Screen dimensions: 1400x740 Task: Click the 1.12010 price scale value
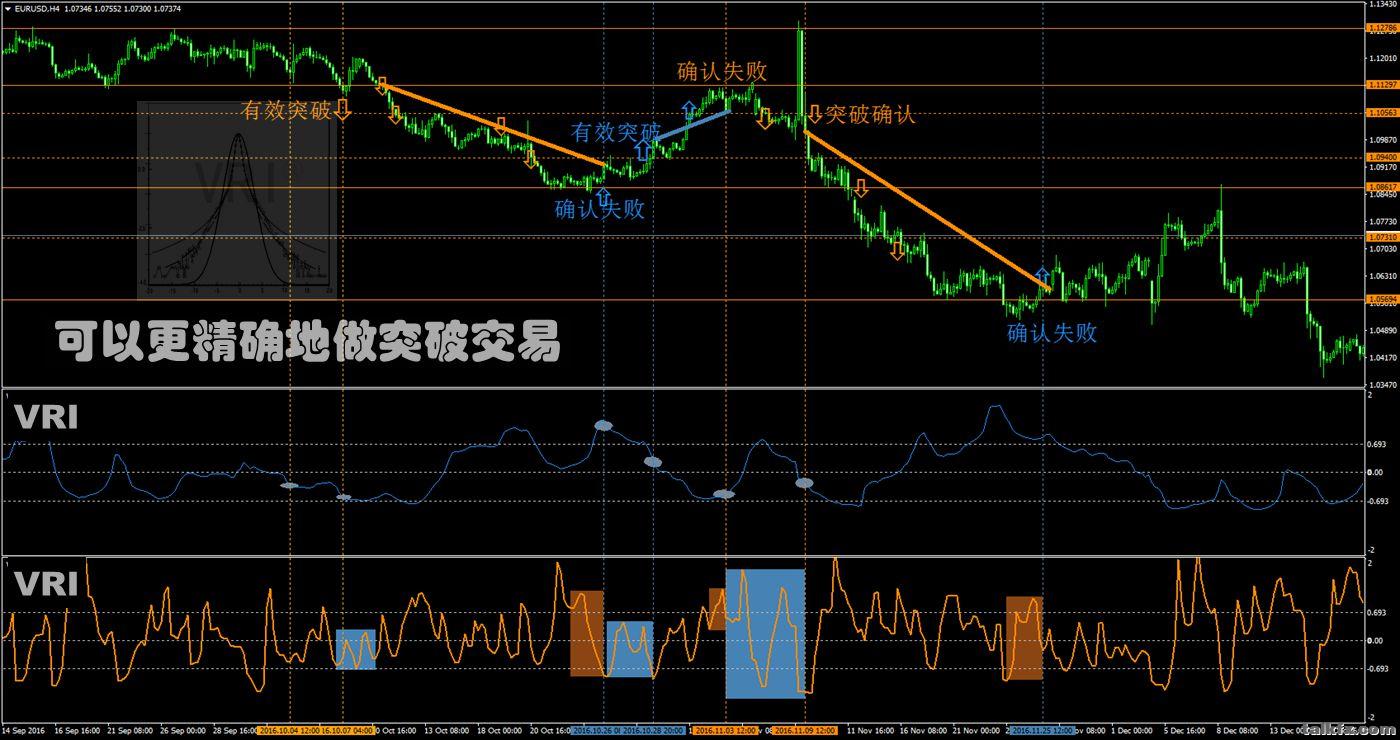click(x=1381, y=58)
